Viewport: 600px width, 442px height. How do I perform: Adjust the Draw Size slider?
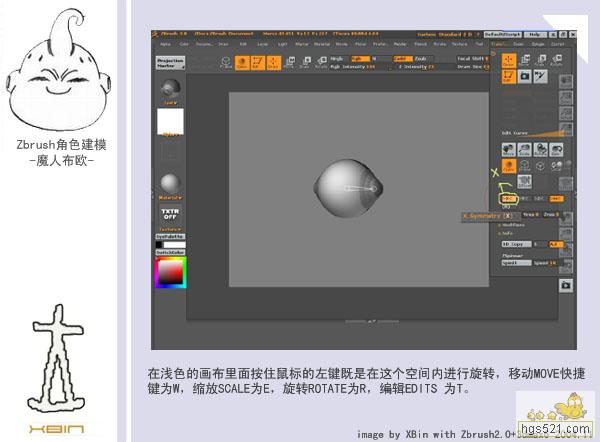pos(473,67)
